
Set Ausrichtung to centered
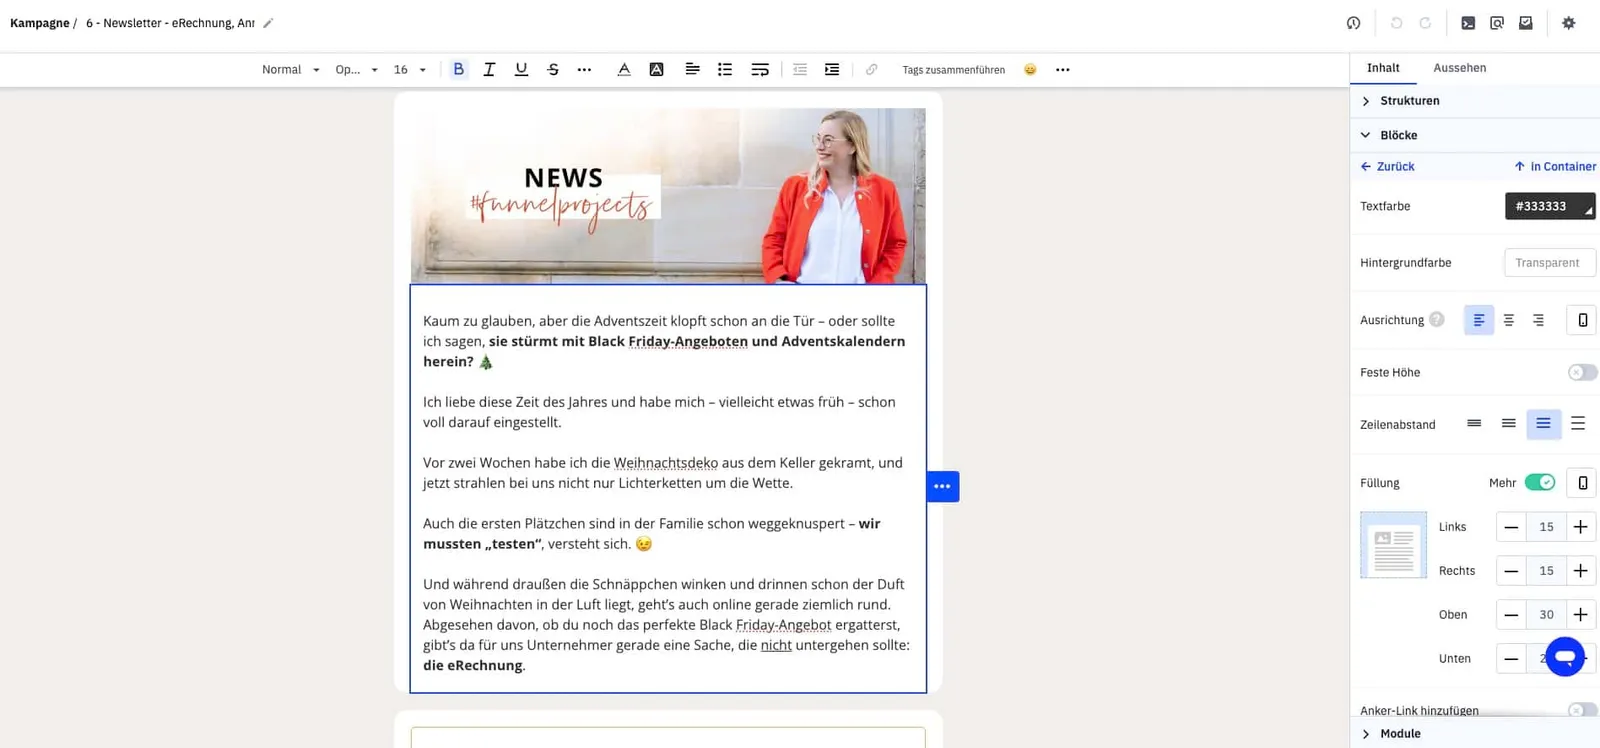point(1509,320)
